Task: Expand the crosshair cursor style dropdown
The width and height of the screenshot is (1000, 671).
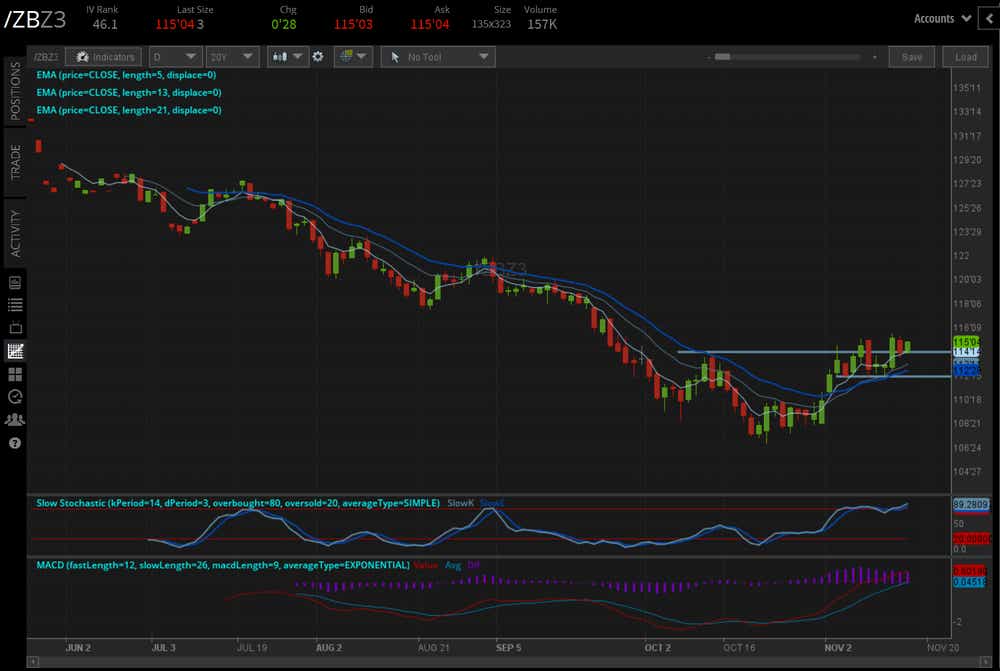Action: coord(353,57)
